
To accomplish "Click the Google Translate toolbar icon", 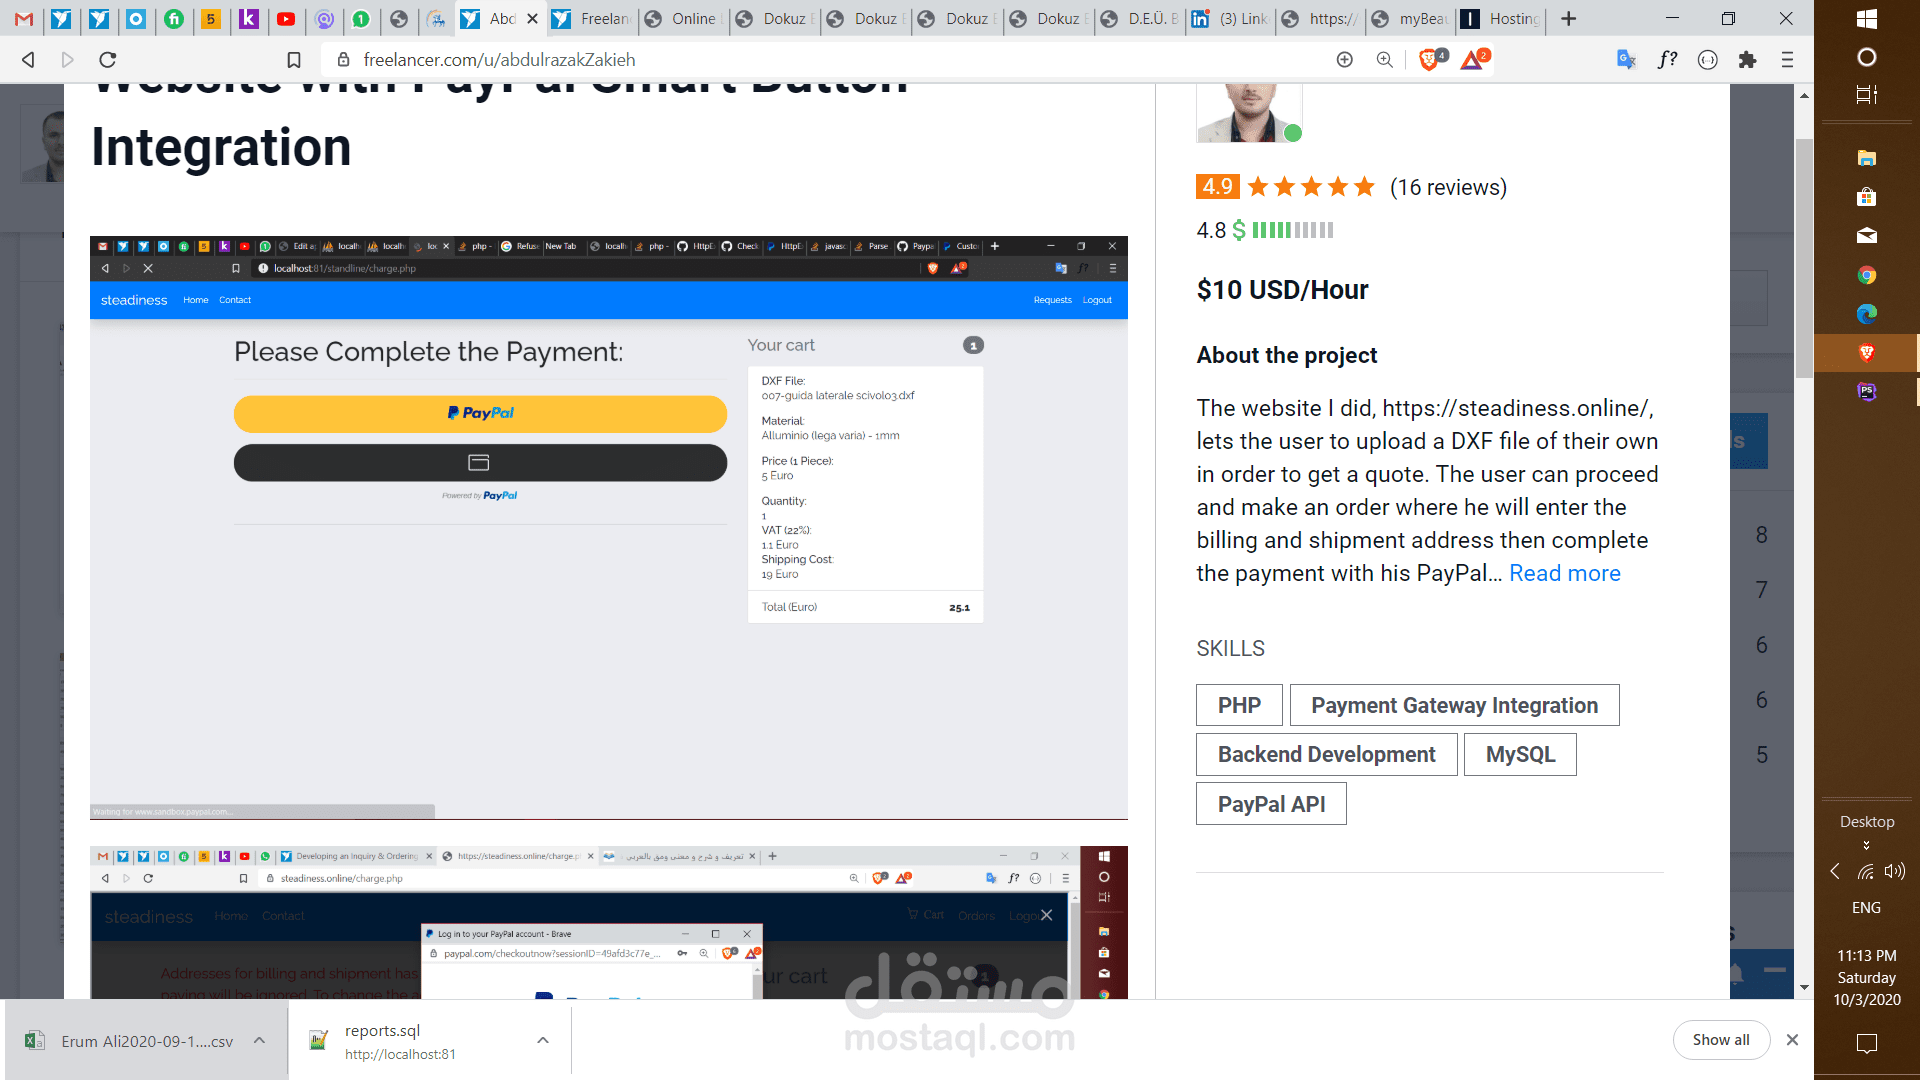I will point(1626,60).
